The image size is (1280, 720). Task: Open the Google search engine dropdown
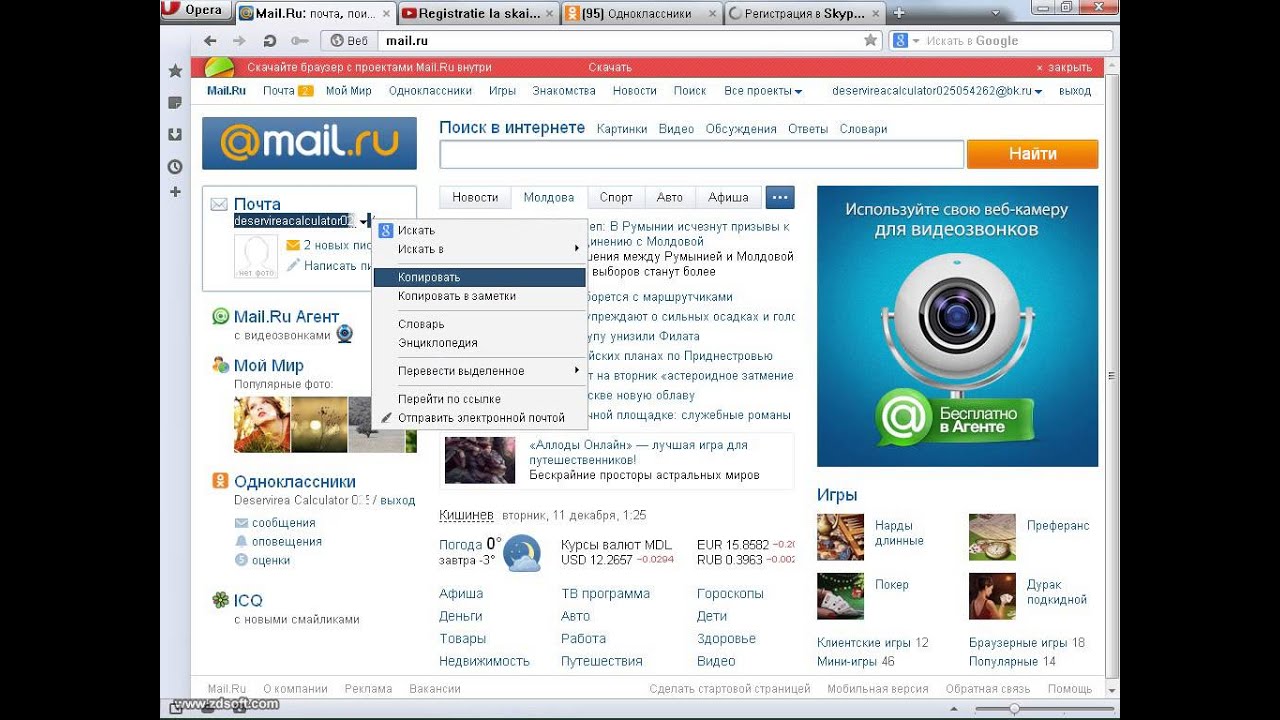[x=906, y=41]
